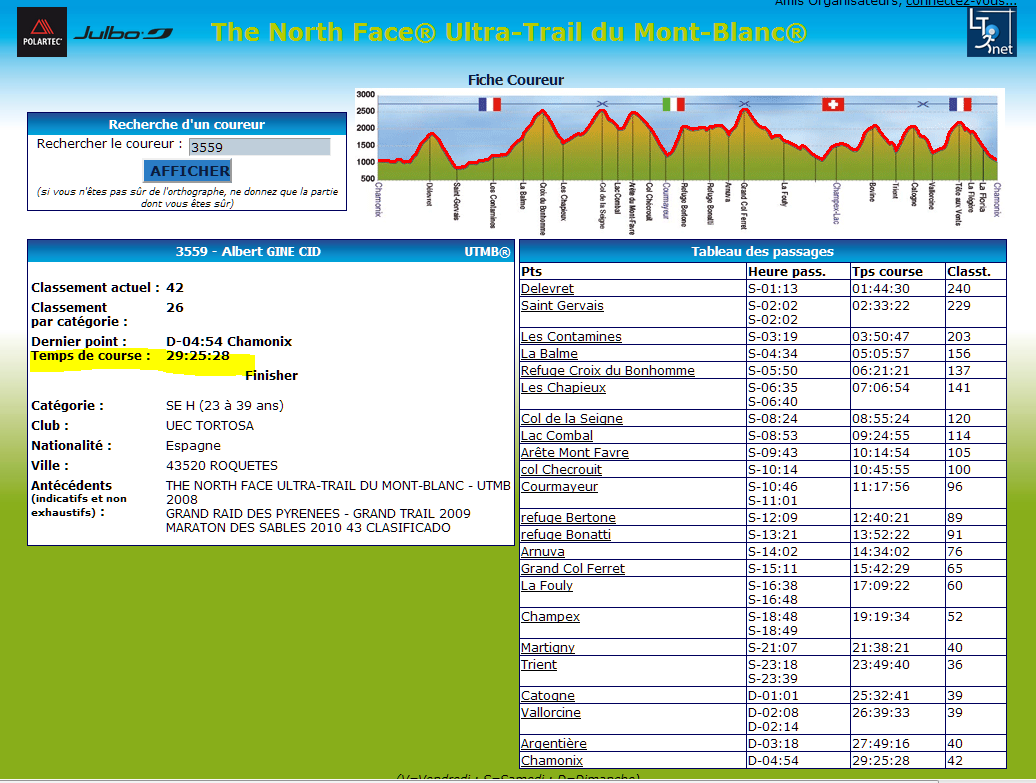
Task: Click the Polartec logo
Action: [42, 32]
